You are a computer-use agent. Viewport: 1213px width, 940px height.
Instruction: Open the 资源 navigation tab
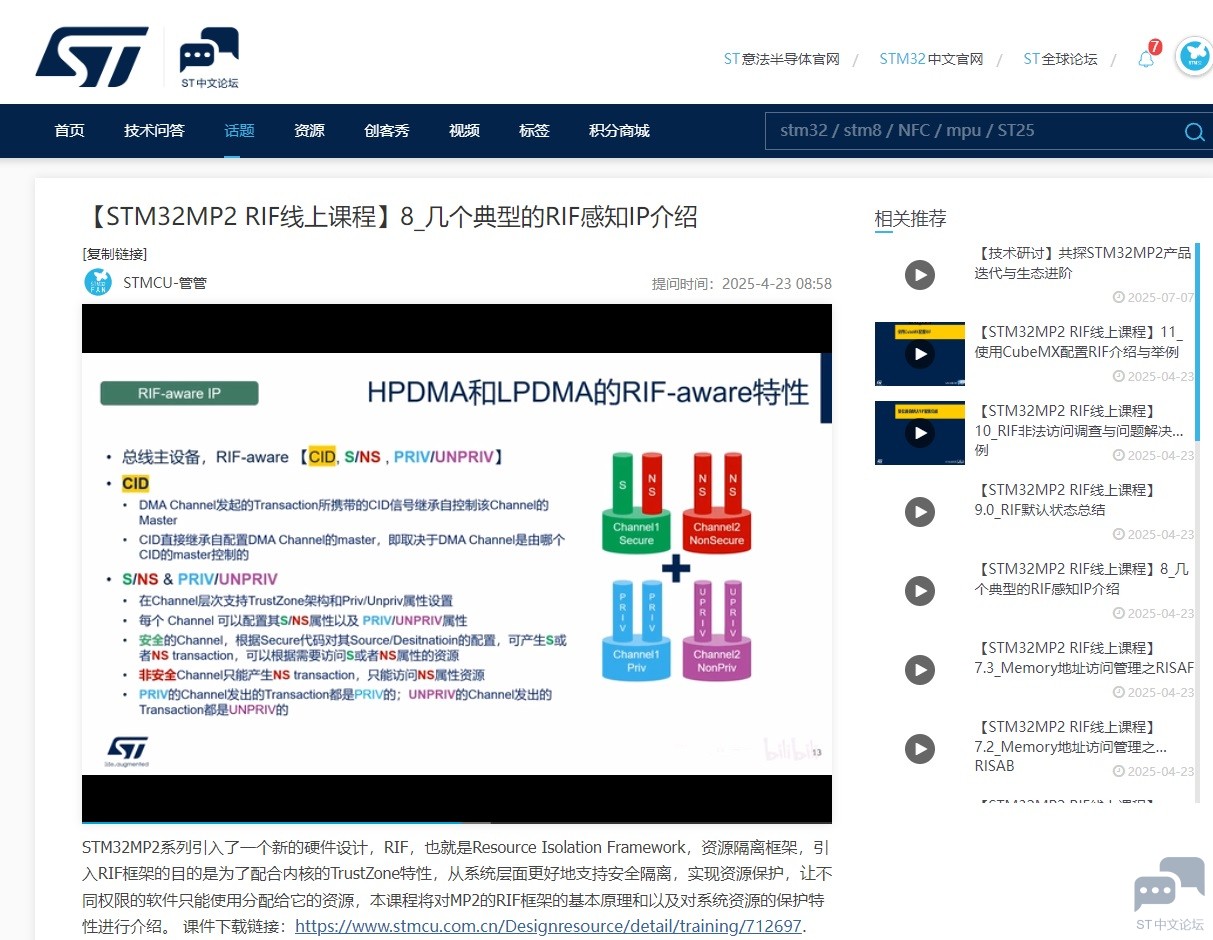pyautogui.click(x=309, y=131)
